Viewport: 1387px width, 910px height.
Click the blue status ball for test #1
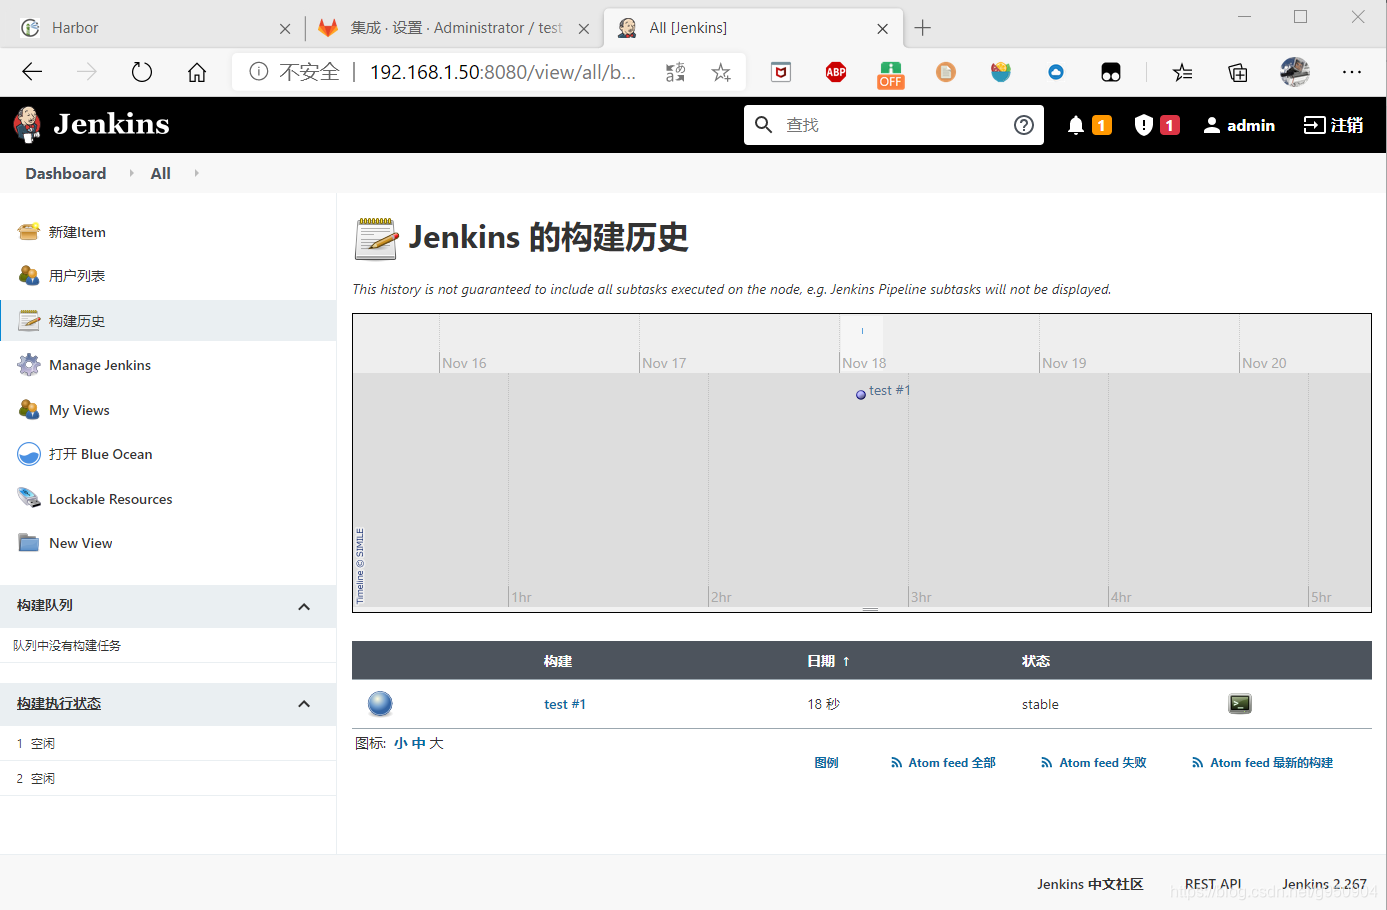380,704
